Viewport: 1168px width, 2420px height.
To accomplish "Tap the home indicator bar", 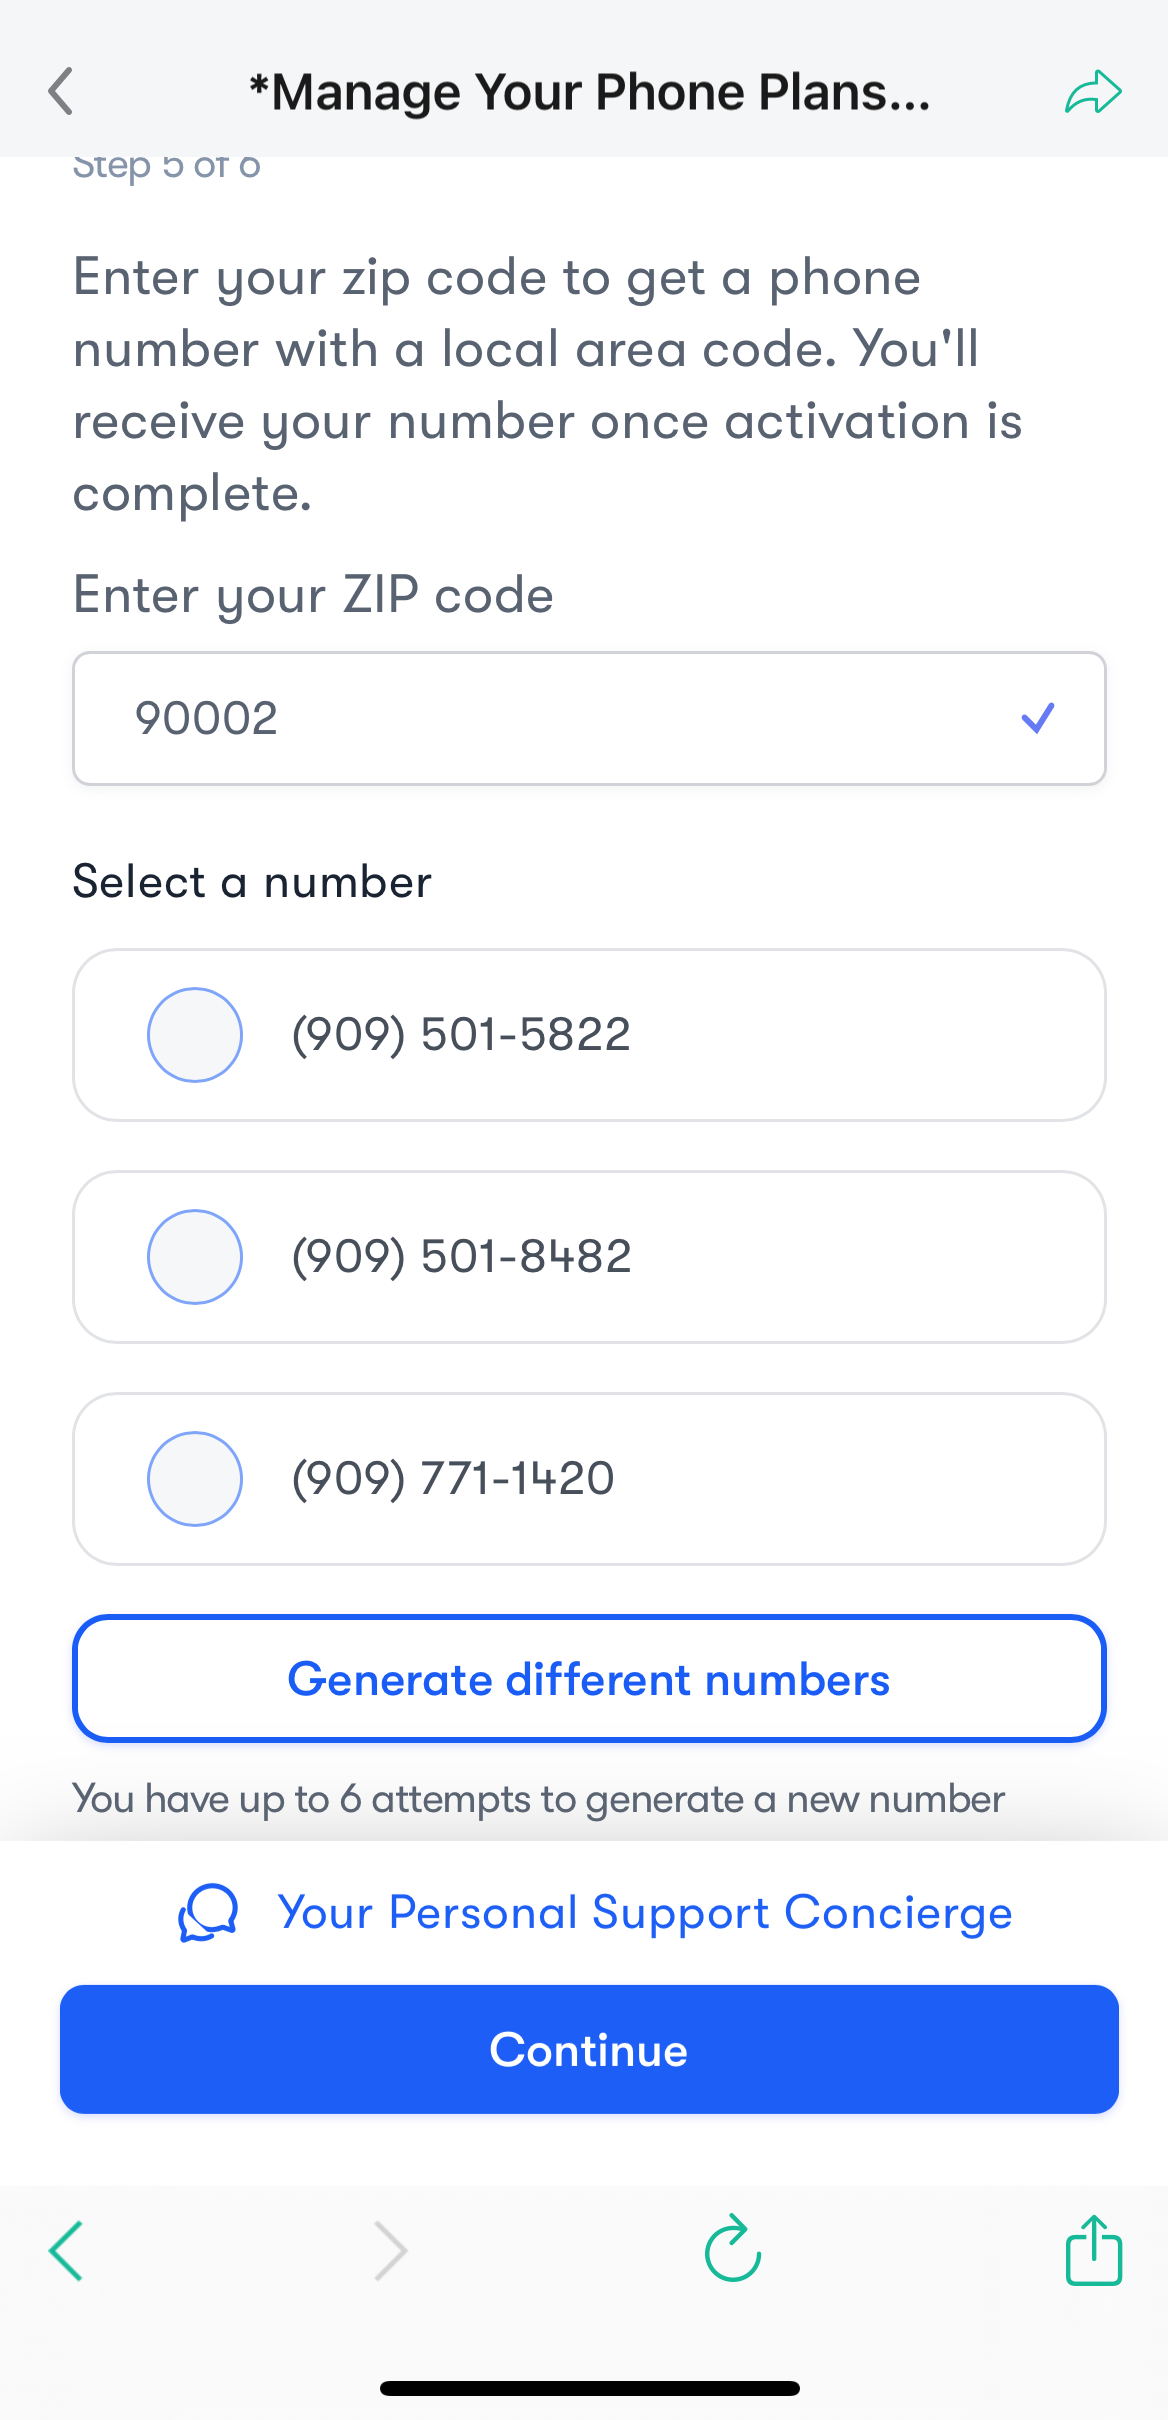I will point(589,2389).
